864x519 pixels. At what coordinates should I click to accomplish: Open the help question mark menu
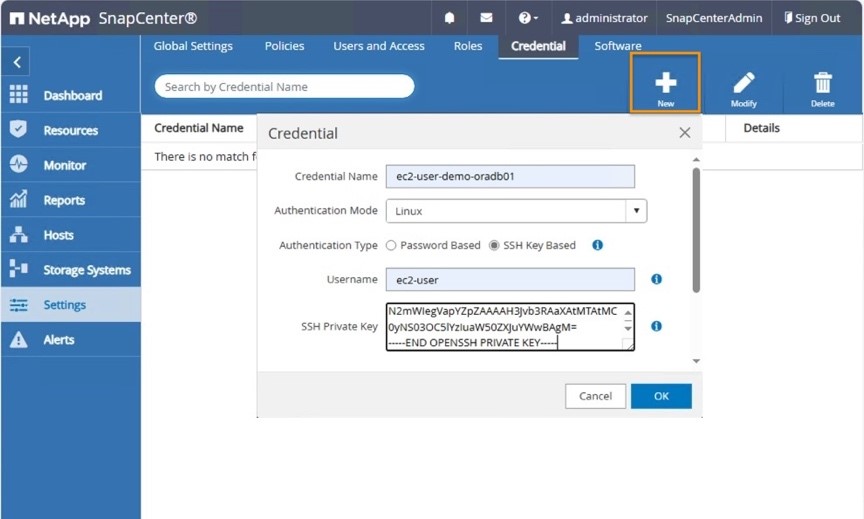click(527, 18)
